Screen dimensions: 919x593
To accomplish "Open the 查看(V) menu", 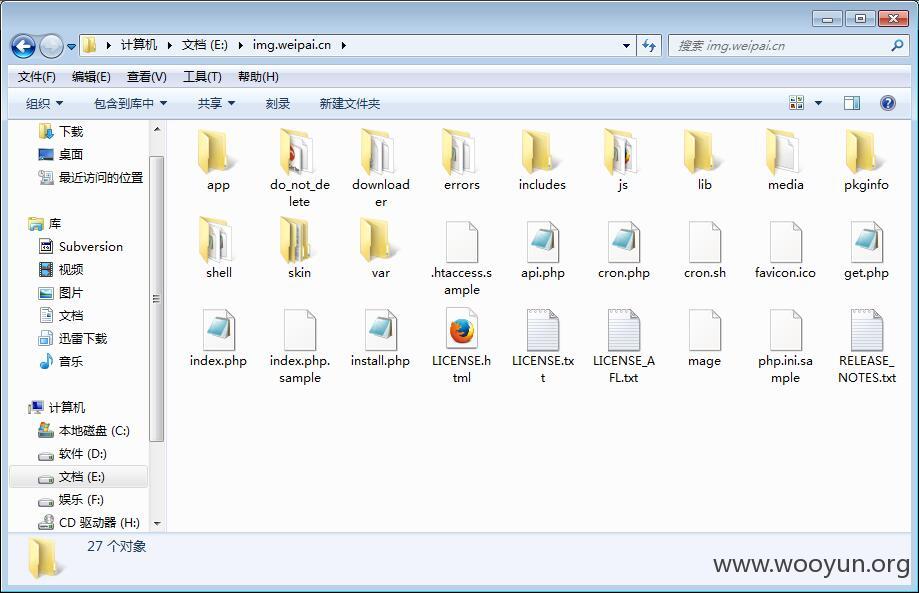I will 147,77.
